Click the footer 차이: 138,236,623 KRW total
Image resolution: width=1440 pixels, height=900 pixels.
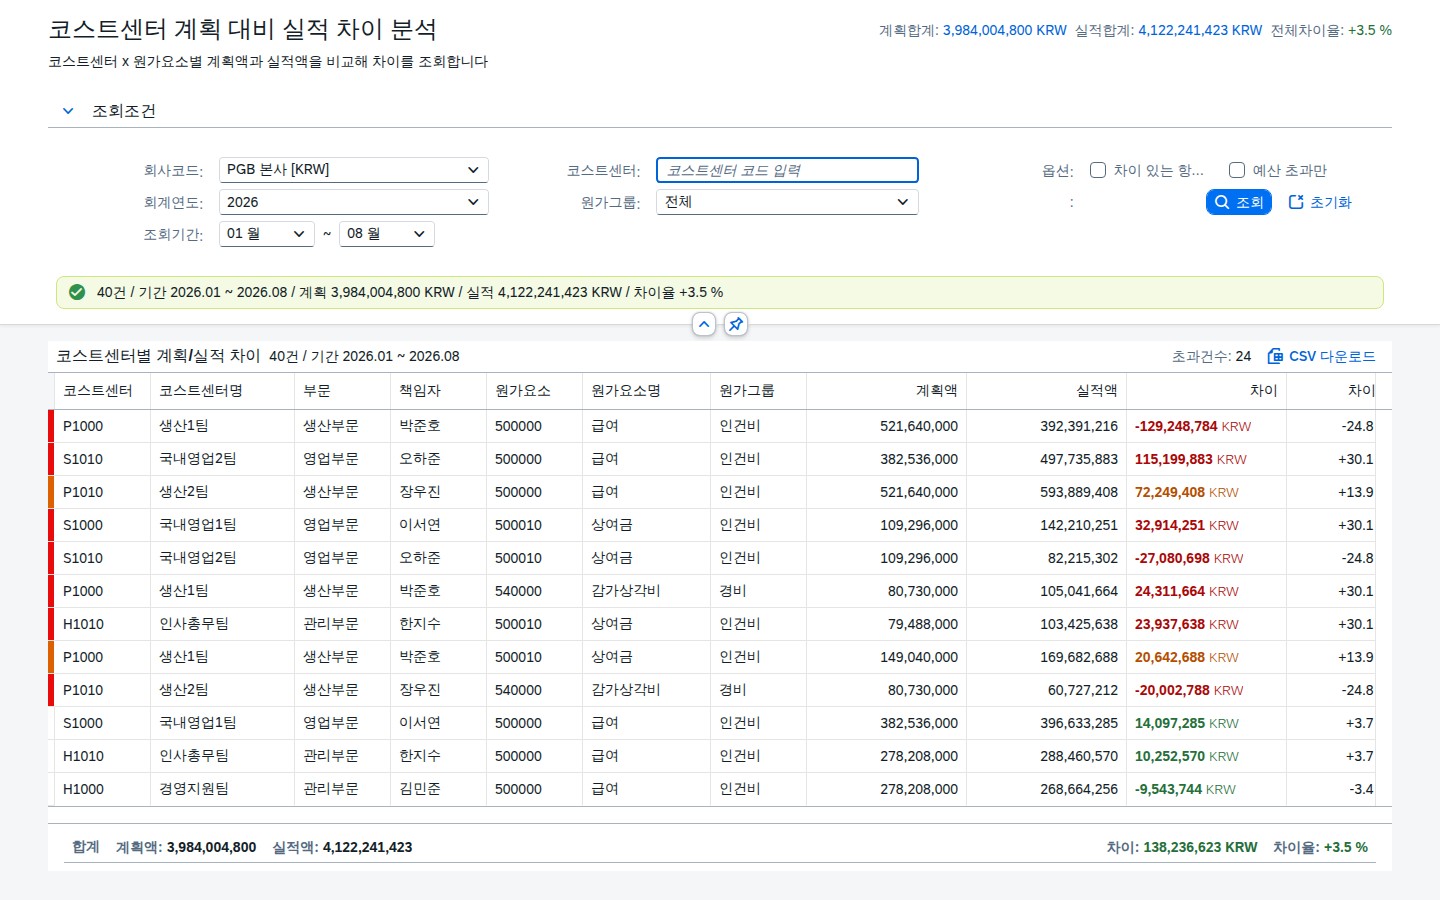pyautogui.click(x=1182, y=847)
